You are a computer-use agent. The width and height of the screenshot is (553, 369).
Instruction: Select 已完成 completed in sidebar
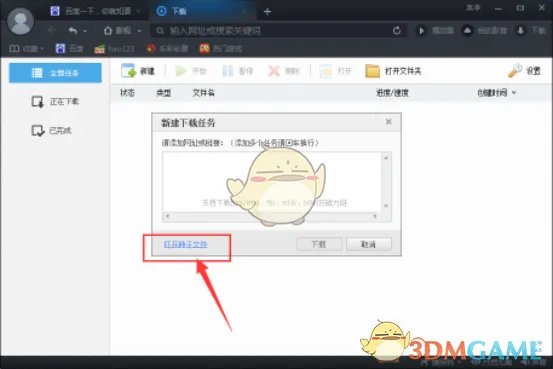52,131
